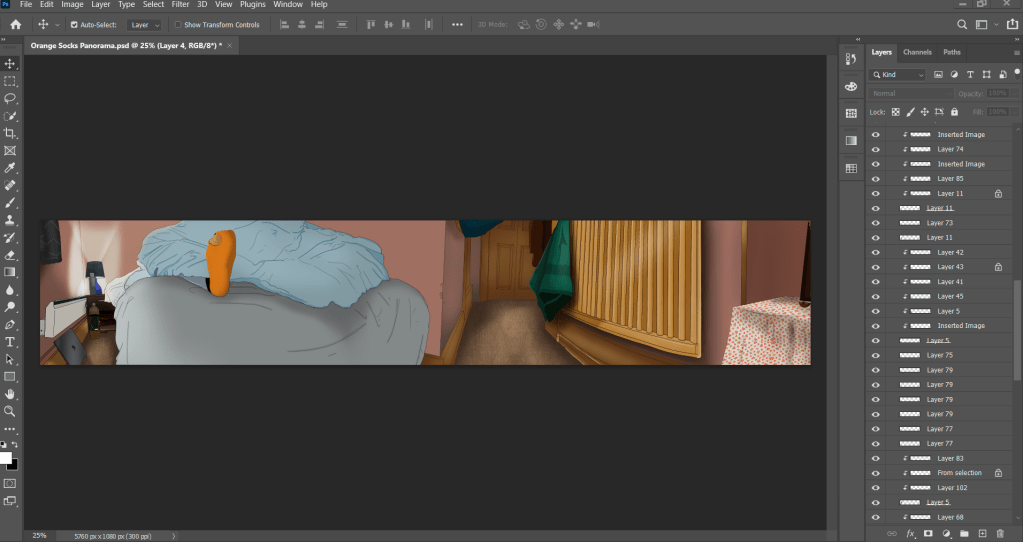1023x542 pixels.
Task: Add a layer mask
Action: pyautogui.click(x=928, y=534)
